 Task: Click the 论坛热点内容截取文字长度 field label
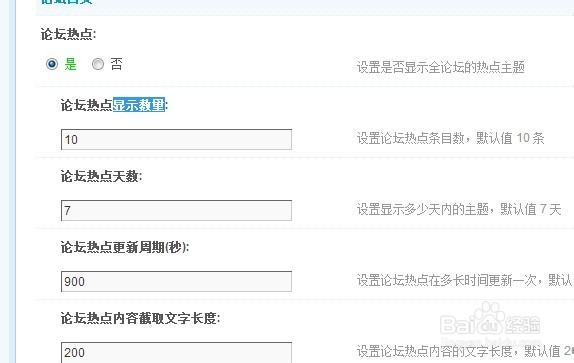[141, 318]
